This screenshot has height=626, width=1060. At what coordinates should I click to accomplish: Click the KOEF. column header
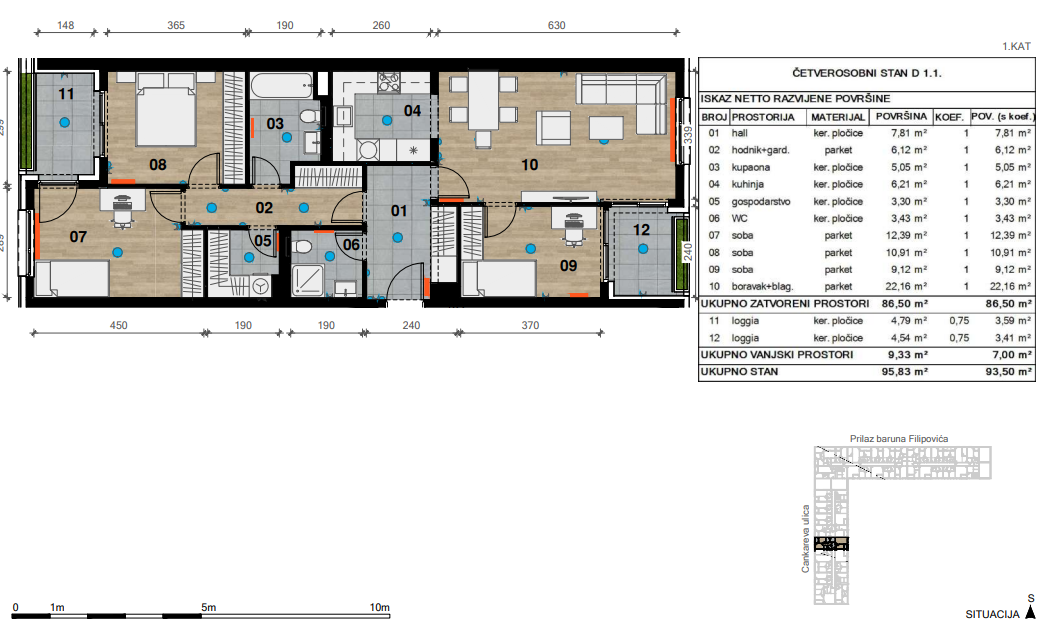coord(949,117)
